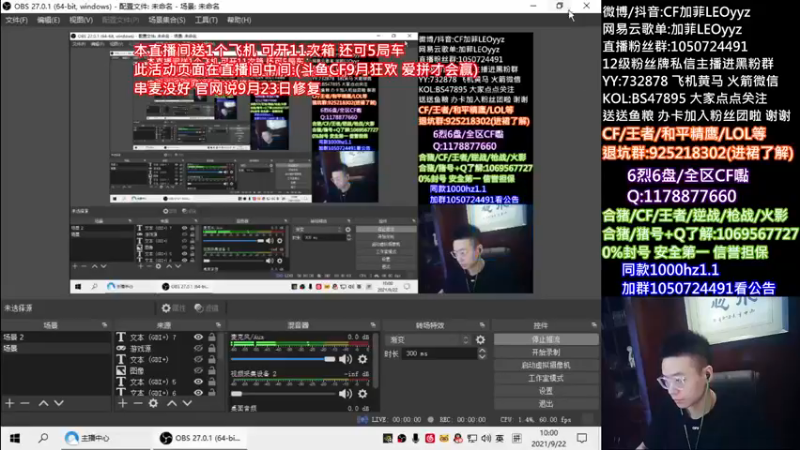The height and width of the screenshot is (450, 800).
Task: Select the 图像 source row
Action: point(164,371)
